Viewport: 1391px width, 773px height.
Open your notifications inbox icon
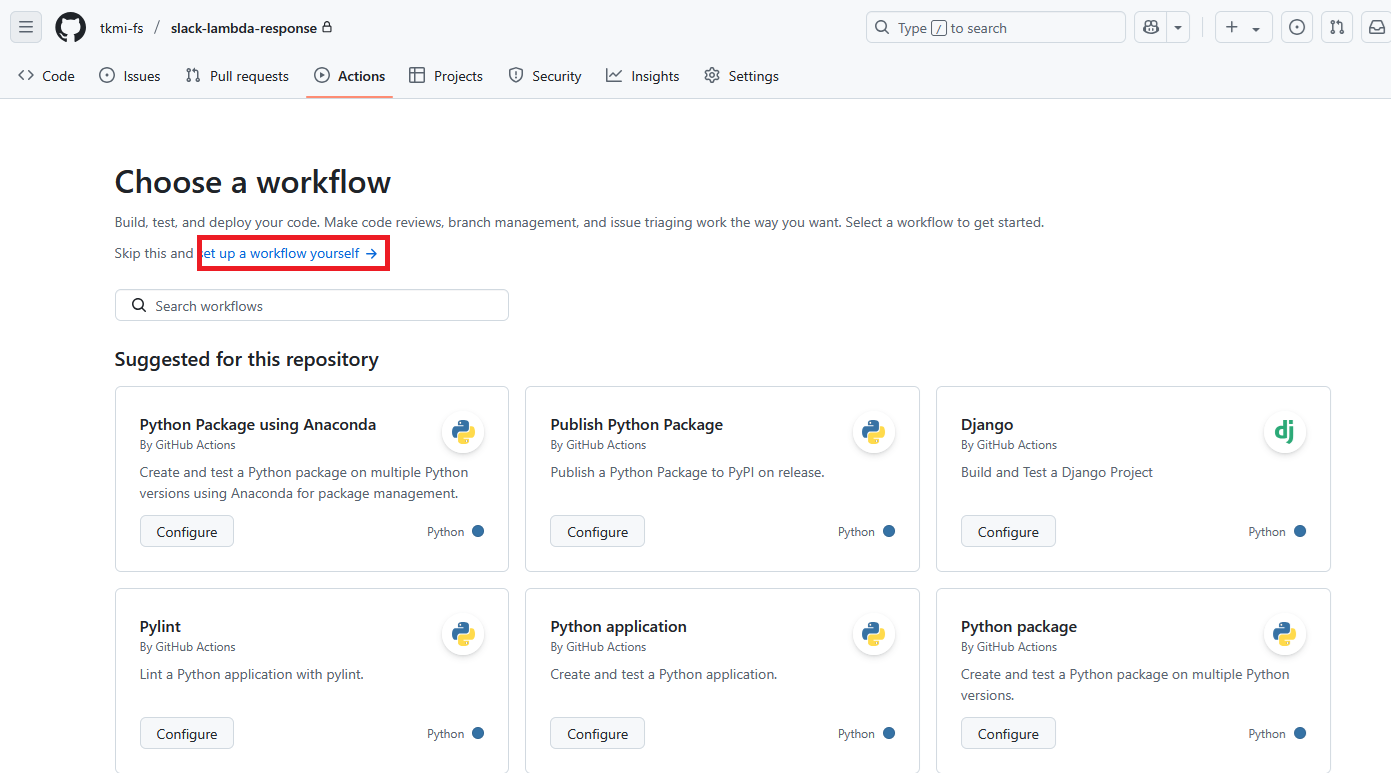[1377, 27]
